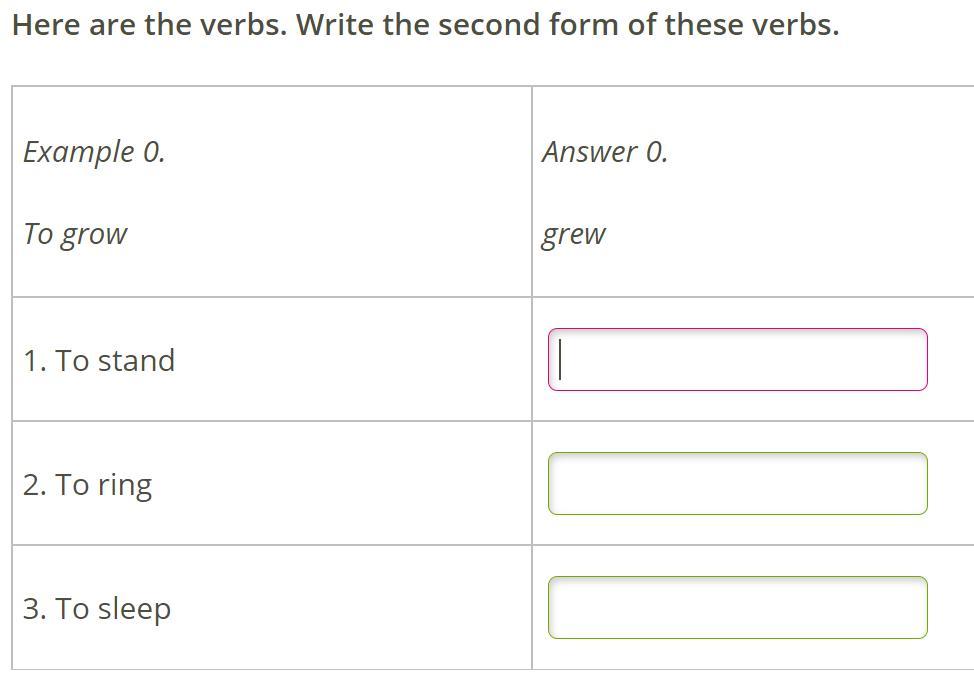The width and height of the screenshot is (974, 698).
Task: Click the "Answer 0." italic label
Action: coord(604,152)
